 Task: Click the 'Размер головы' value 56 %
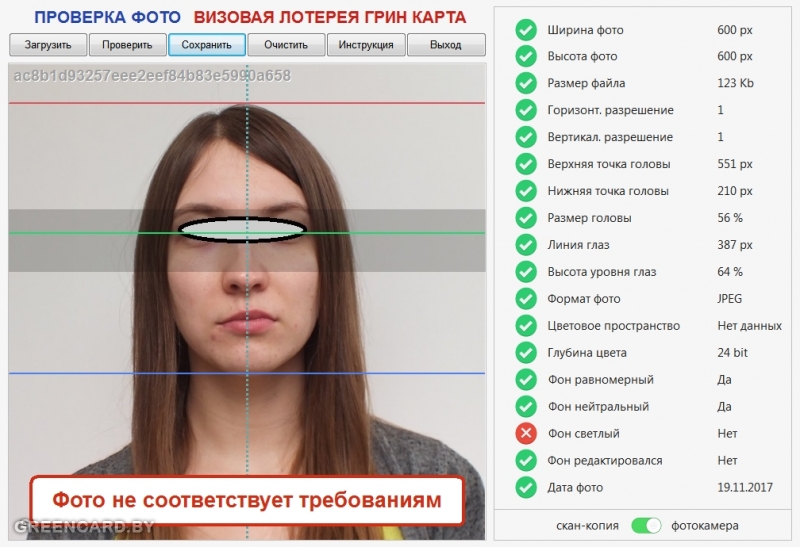coord(730,218)
